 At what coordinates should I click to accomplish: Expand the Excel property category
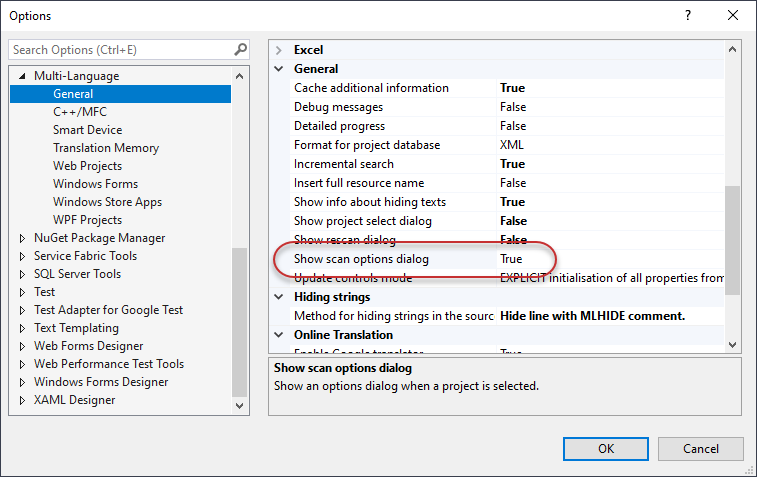click(279, 50)
